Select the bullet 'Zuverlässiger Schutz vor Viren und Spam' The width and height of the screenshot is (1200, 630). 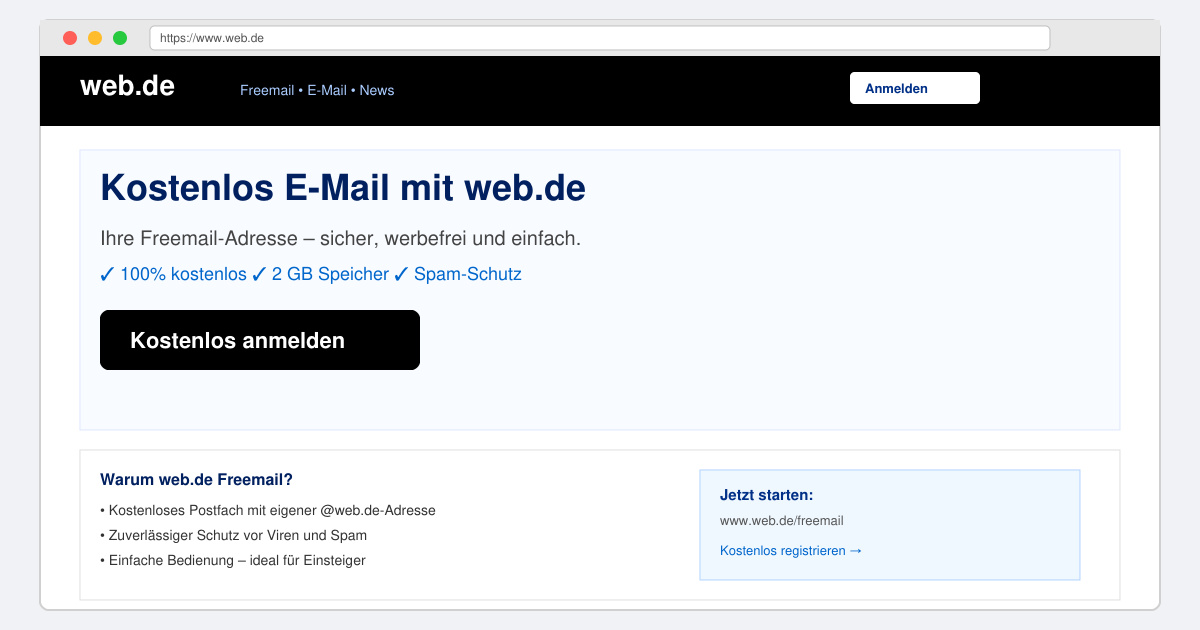click(x=234, y=535)
